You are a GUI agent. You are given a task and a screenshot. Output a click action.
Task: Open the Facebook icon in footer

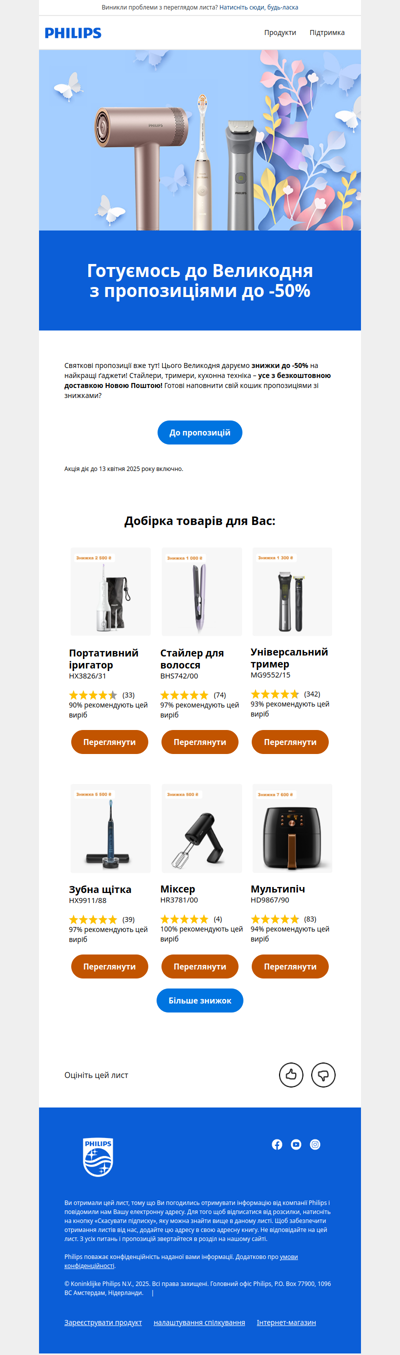coord(277,1144)
